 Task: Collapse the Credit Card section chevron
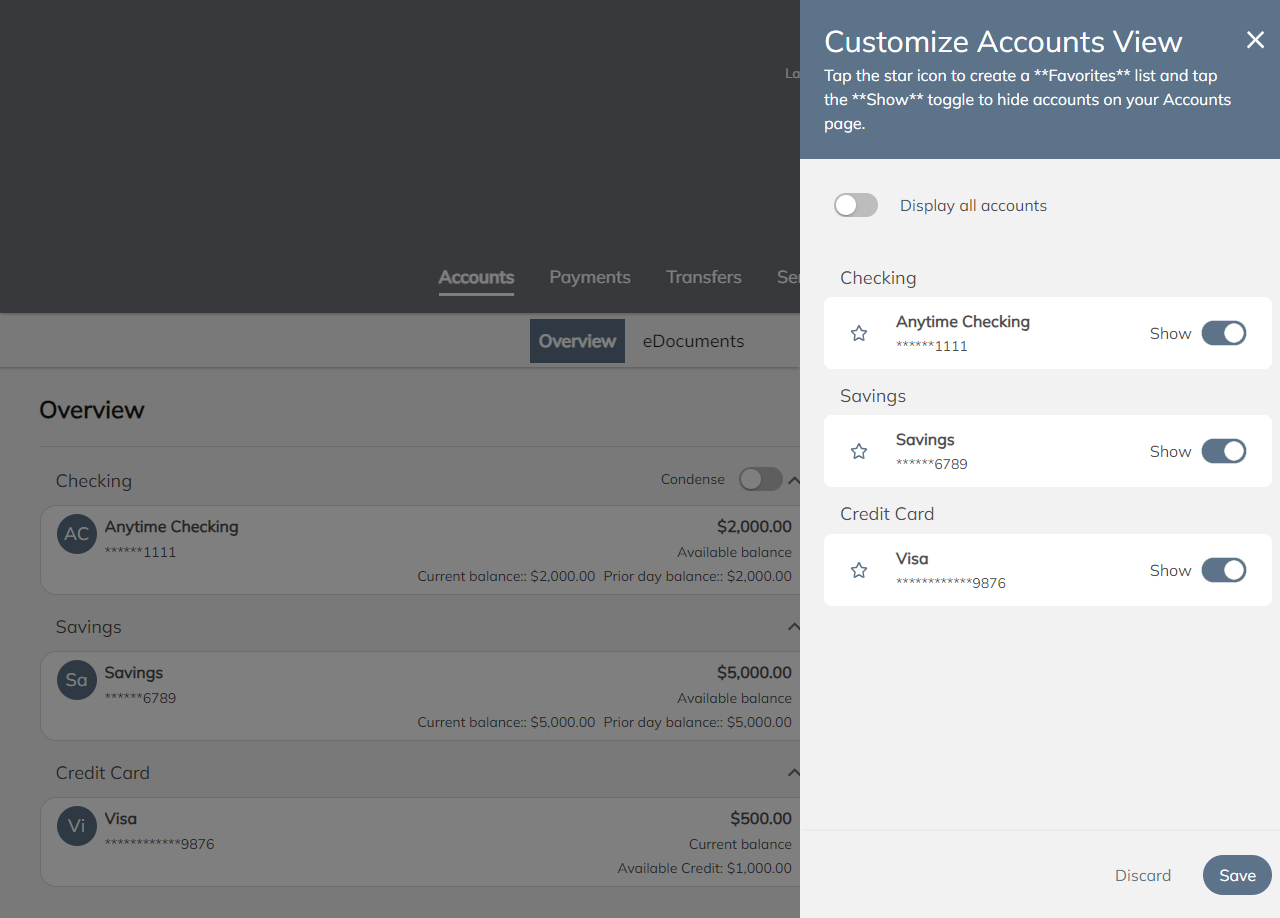pos(793,773)
